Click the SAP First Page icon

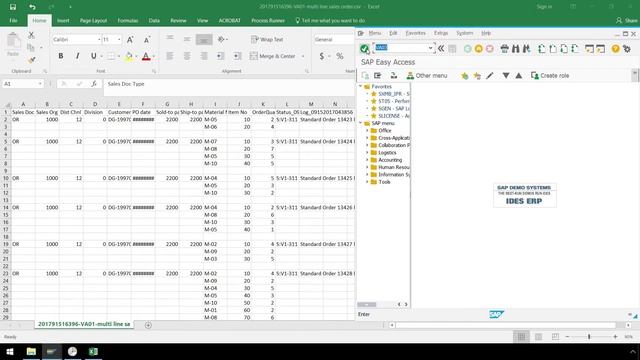(x=542, y=49)
